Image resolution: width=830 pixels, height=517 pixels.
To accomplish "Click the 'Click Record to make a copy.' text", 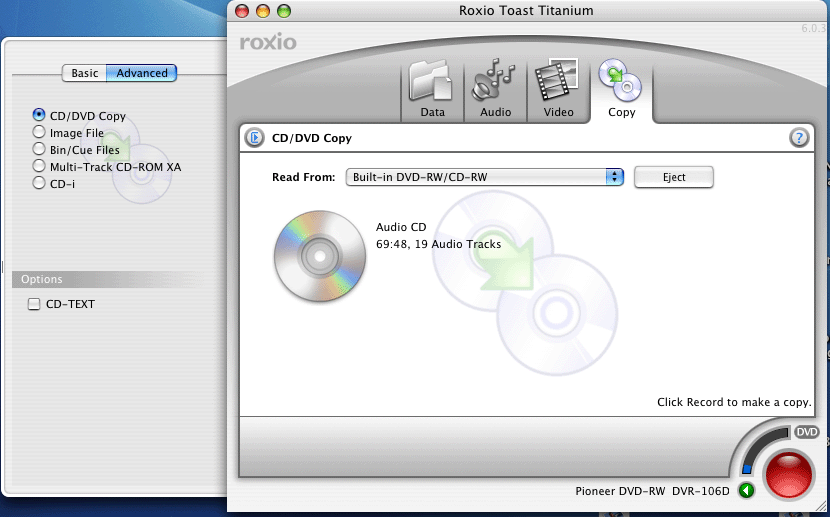I will click(734, 402).
